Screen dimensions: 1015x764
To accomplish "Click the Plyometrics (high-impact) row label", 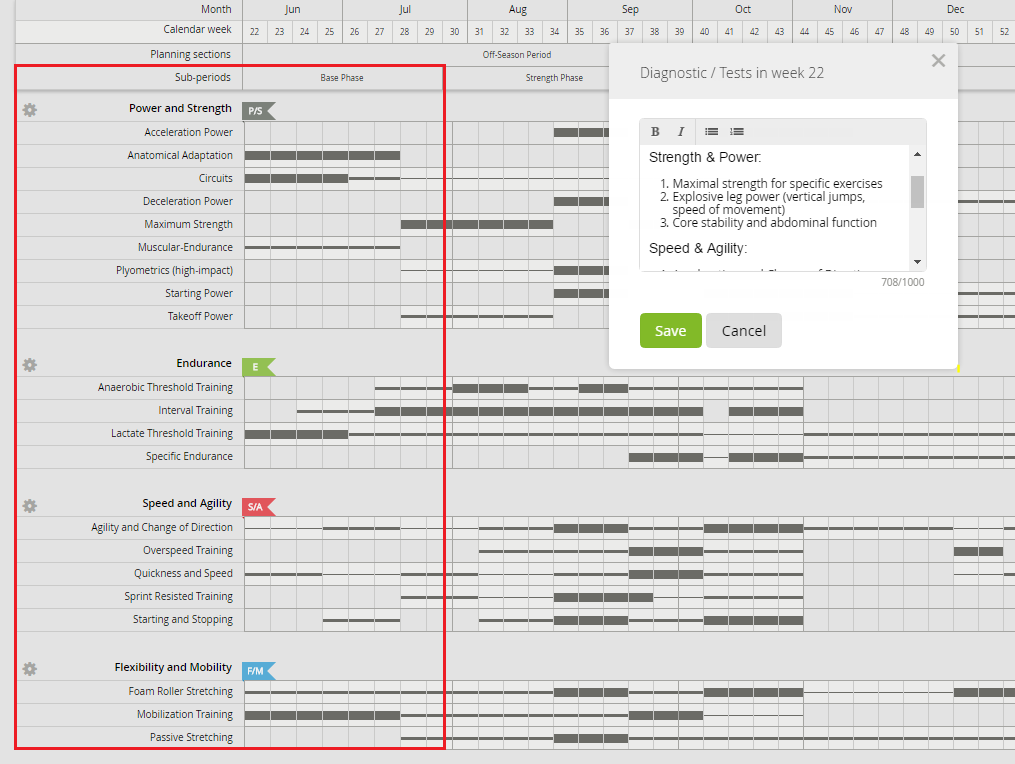I will (x=175, y=270).
